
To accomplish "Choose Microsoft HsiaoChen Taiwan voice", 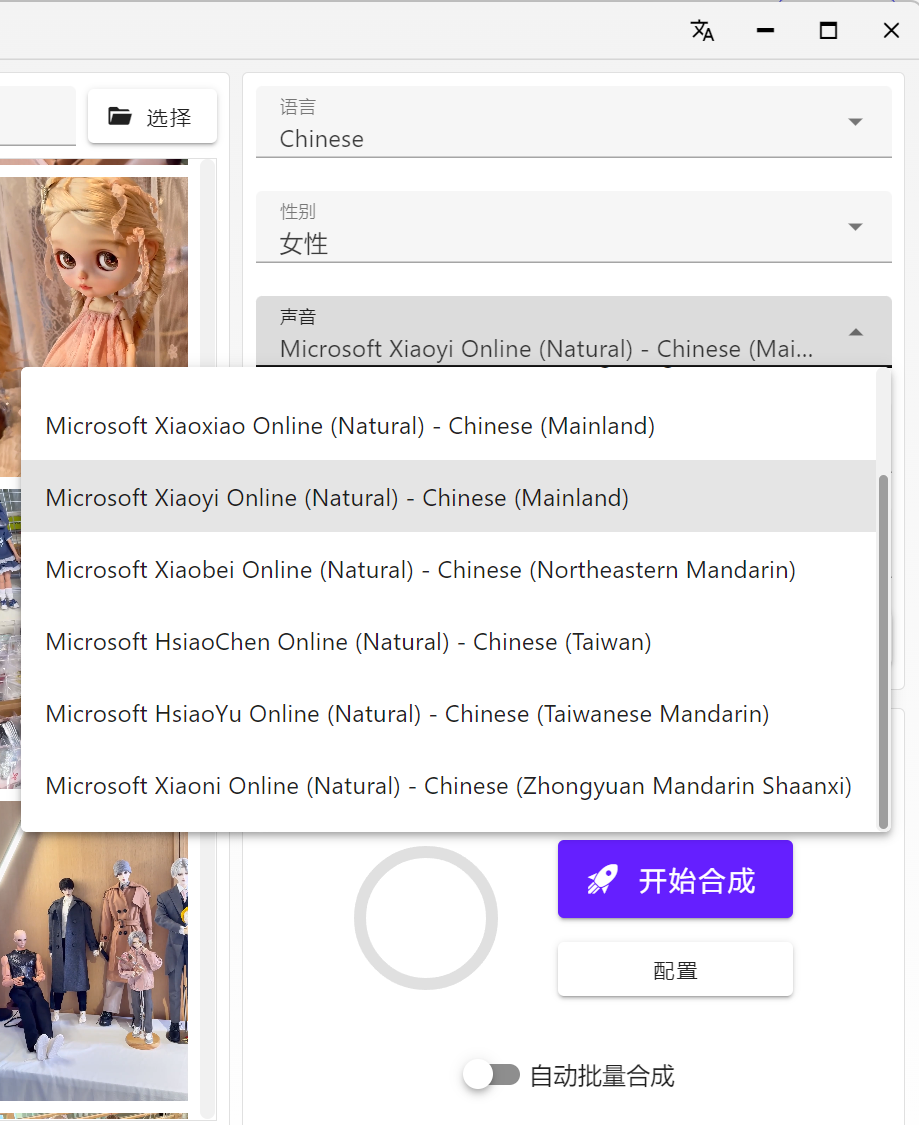I will (448, 641).
